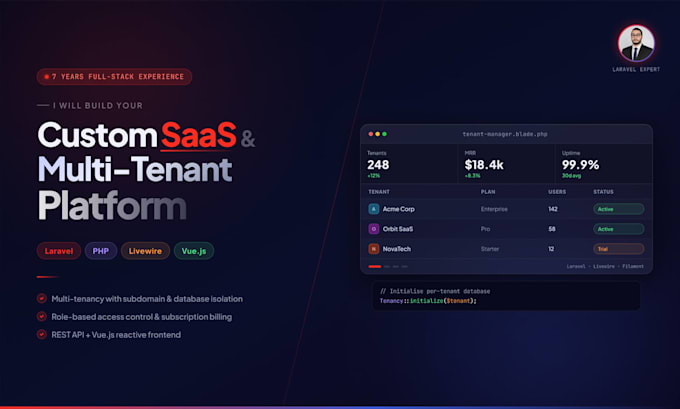Click the Enterprise plan cell
Screen dimensions: 680x409
[494, 209]
